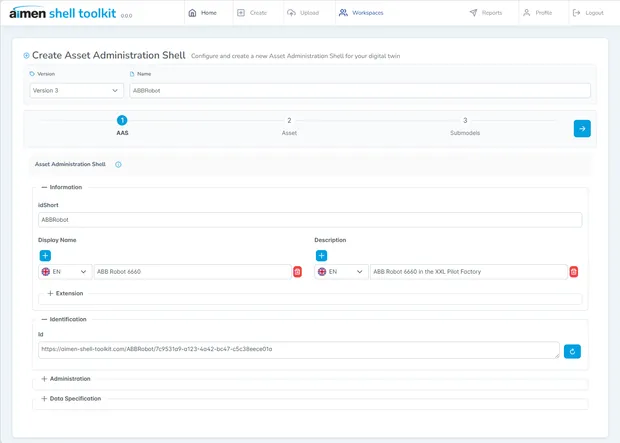Delete the Display Name EN entry

[297, 272]
